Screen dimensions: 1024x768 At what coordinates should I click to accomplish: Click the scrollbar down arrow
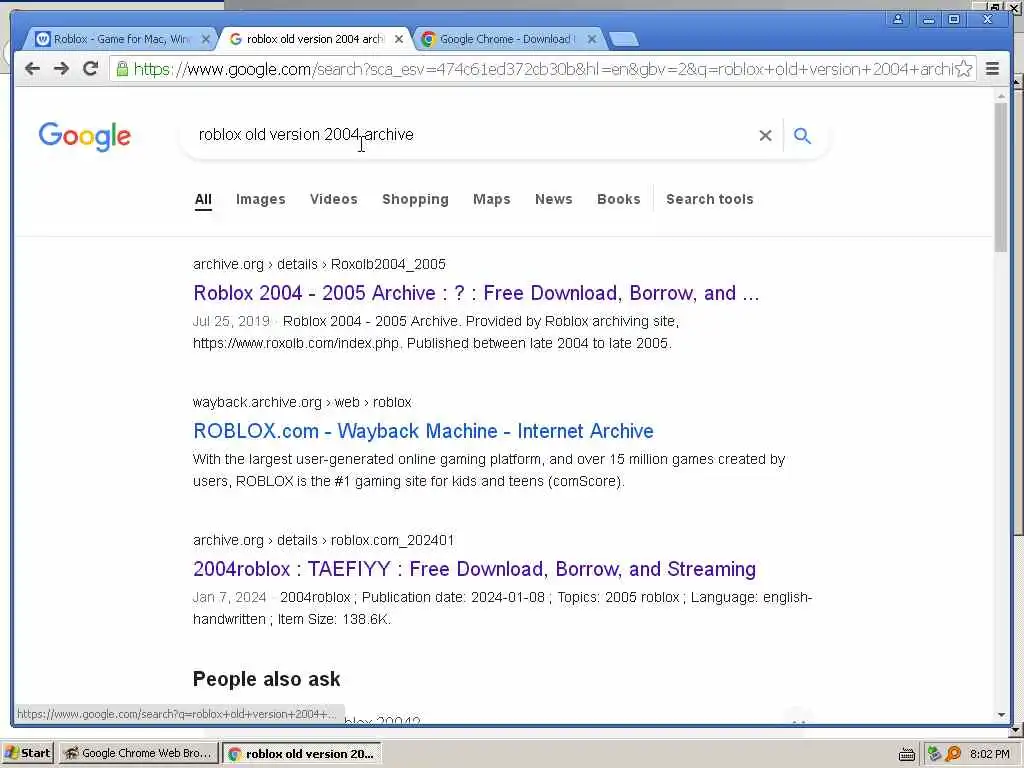[x=1001, y=715]
